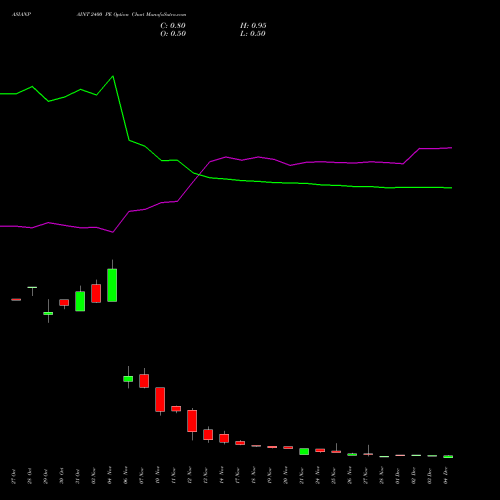Click the 17 Nov date label
500x500 pixels.
tap(238, 476)
